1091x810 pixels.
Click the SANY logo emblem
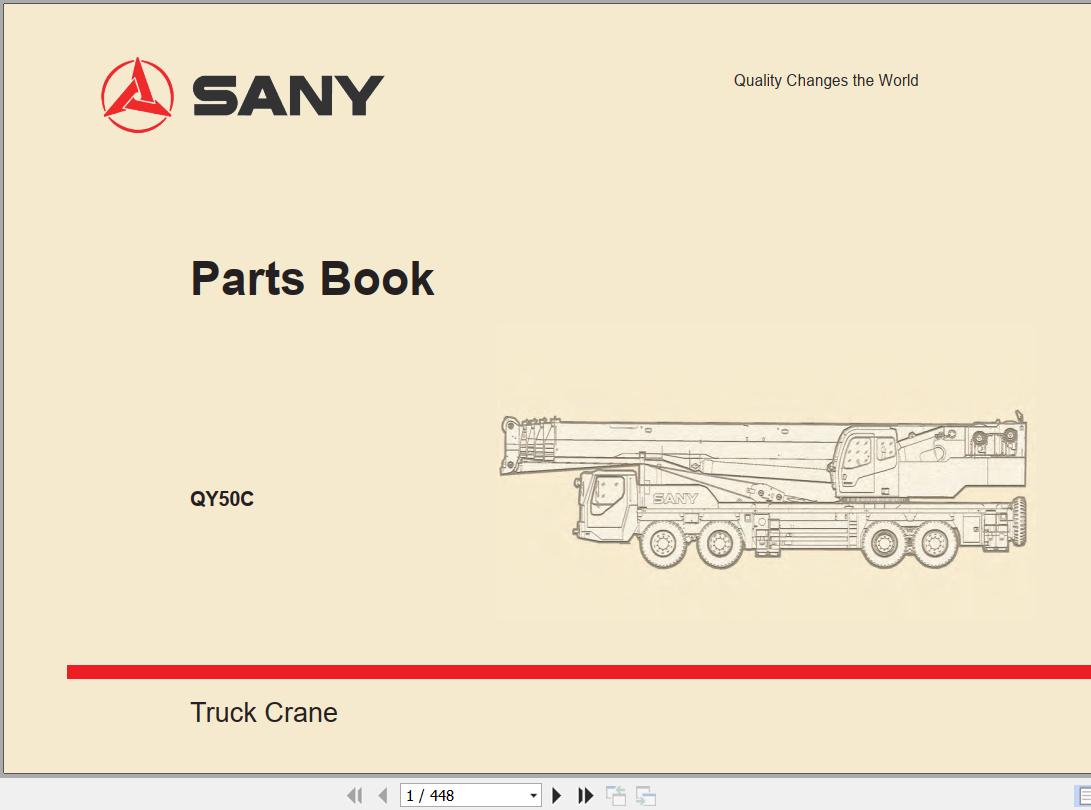point(137,95)
